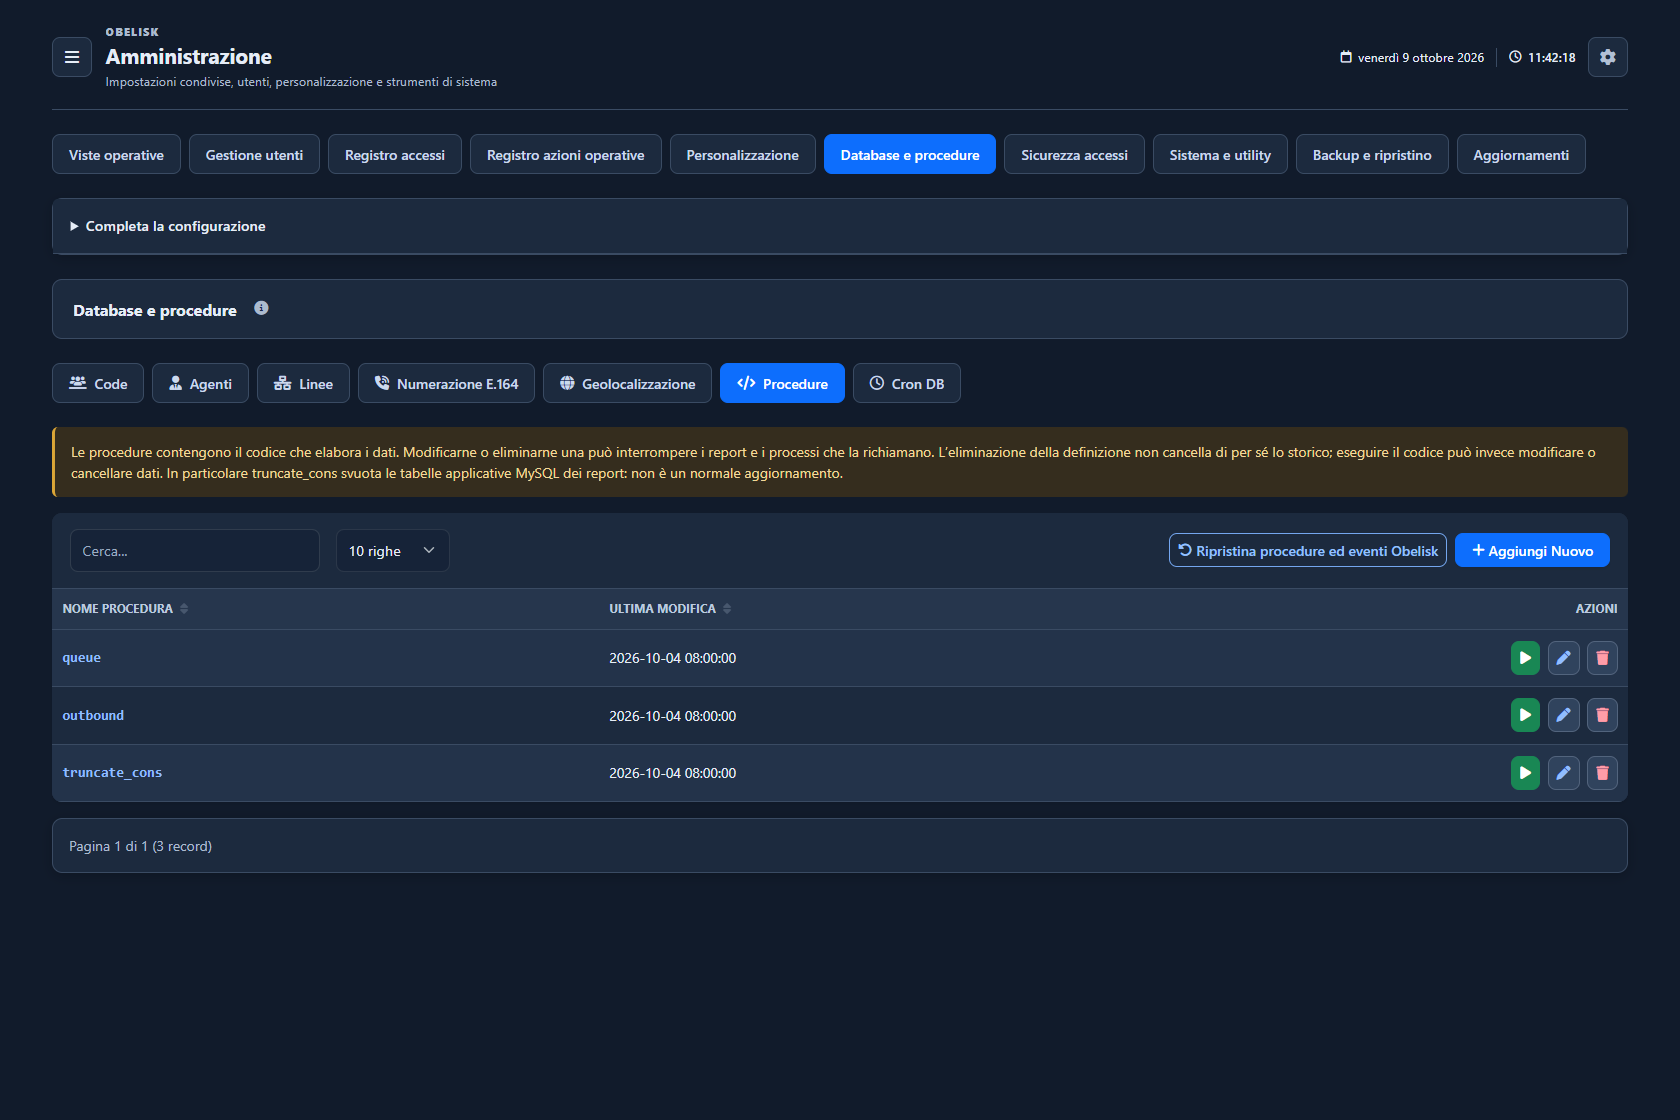Sort by Ultima Modifica column
1680x1120 pixels.
click(x=670, y=608)
